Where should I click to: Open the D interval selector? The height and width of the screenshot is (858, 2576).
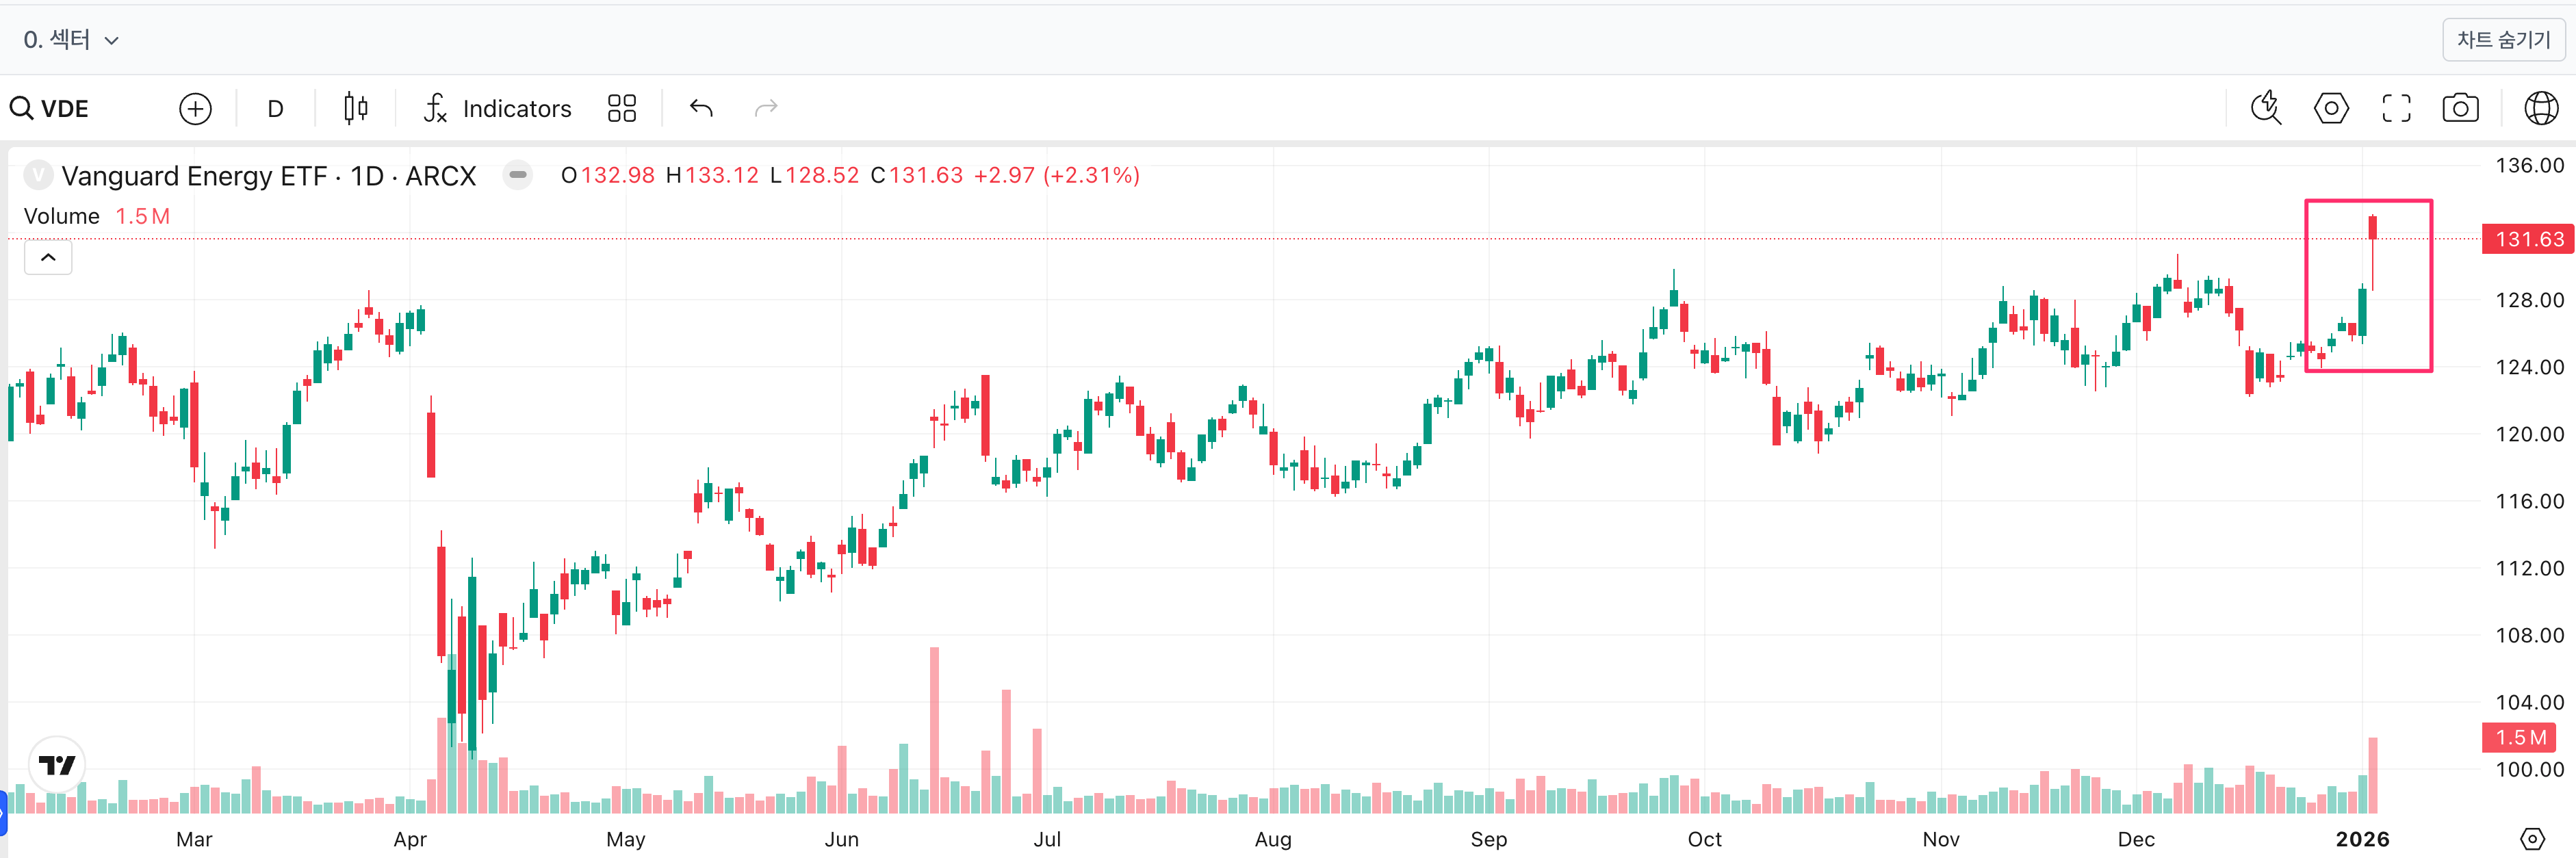click(x=275, y=108)
